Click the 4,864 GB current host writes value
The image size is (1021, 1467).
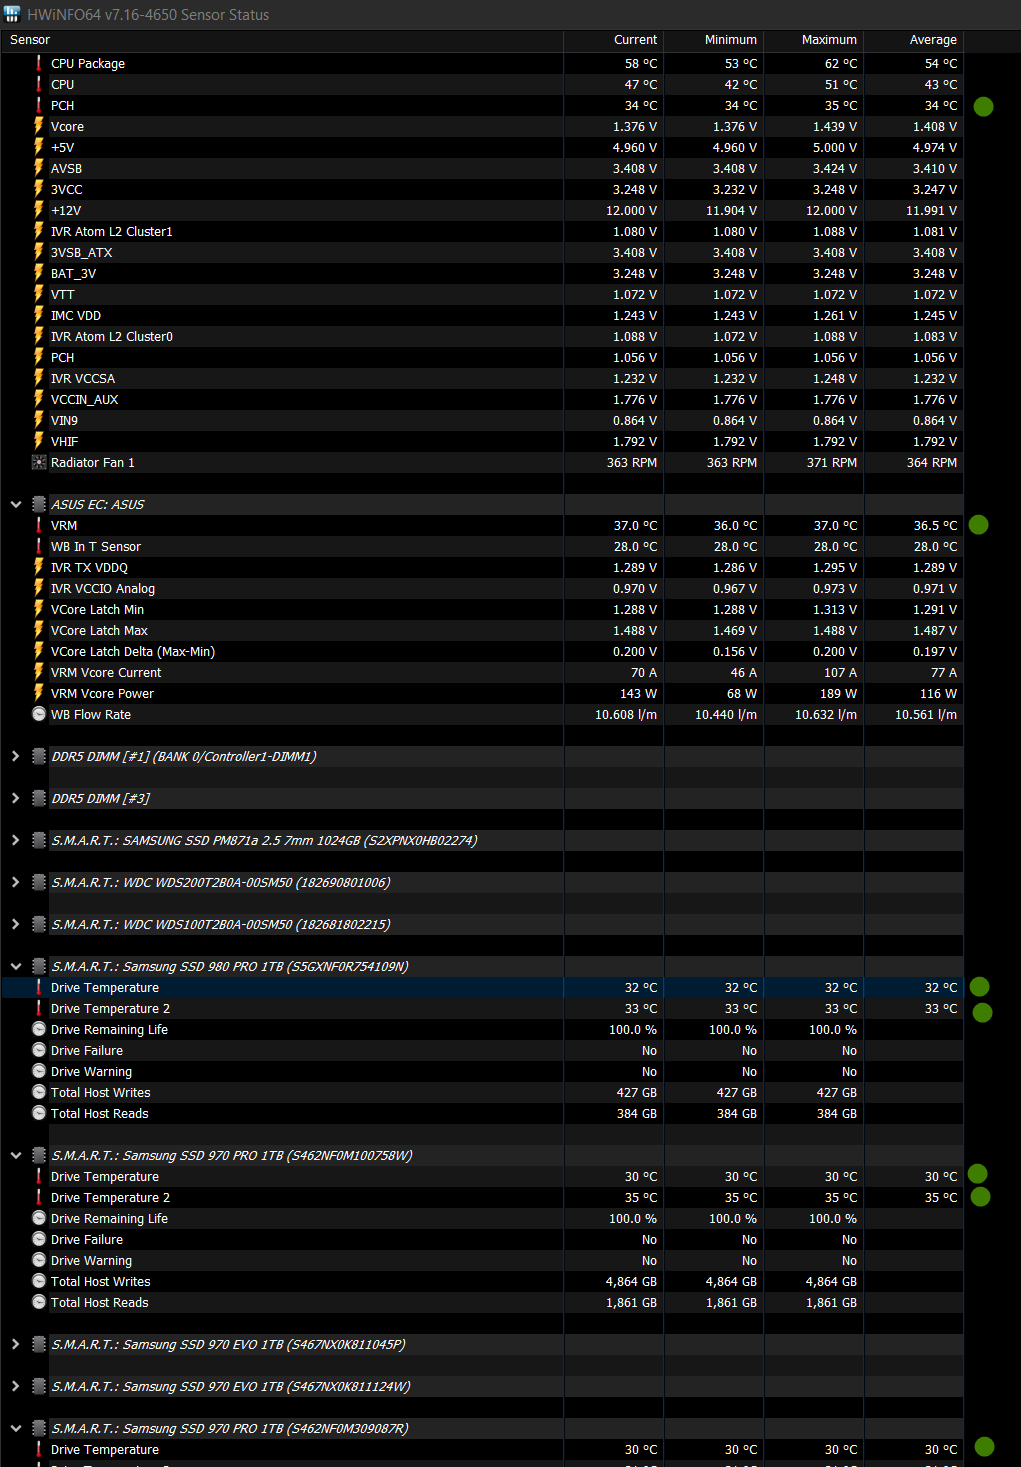[x=631, y=1281]
